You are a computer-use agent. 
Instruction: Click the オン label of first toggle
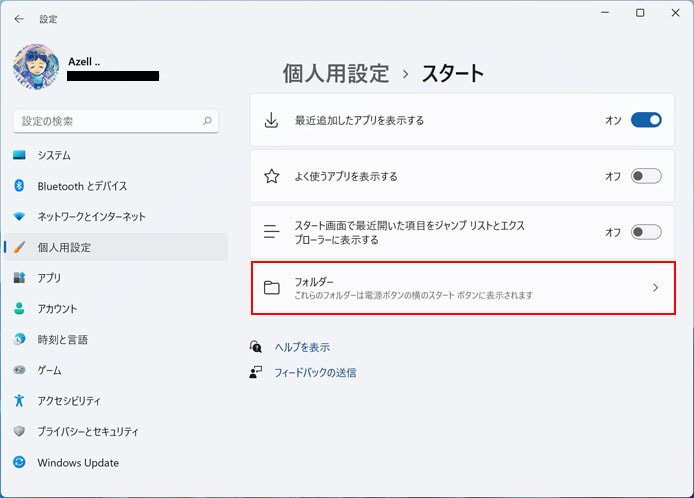[x=613, y=120]
